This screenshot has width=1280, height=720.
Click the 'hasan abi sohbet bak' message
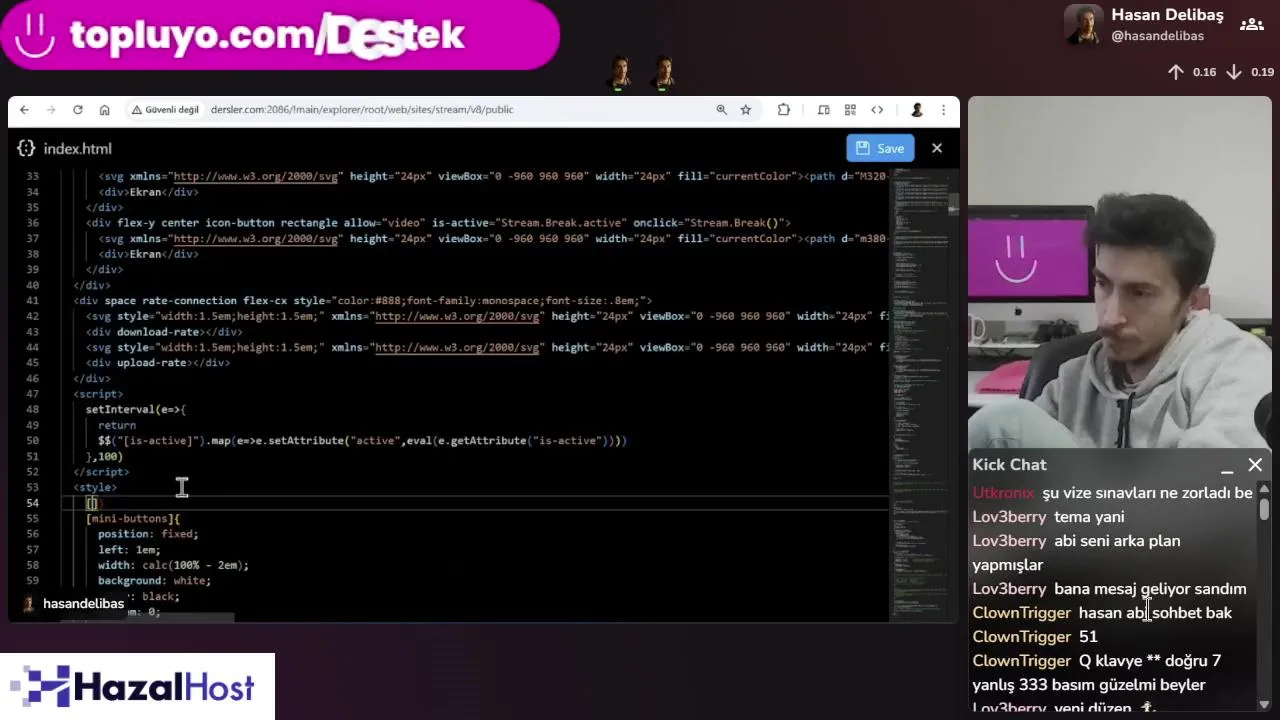1155,613
